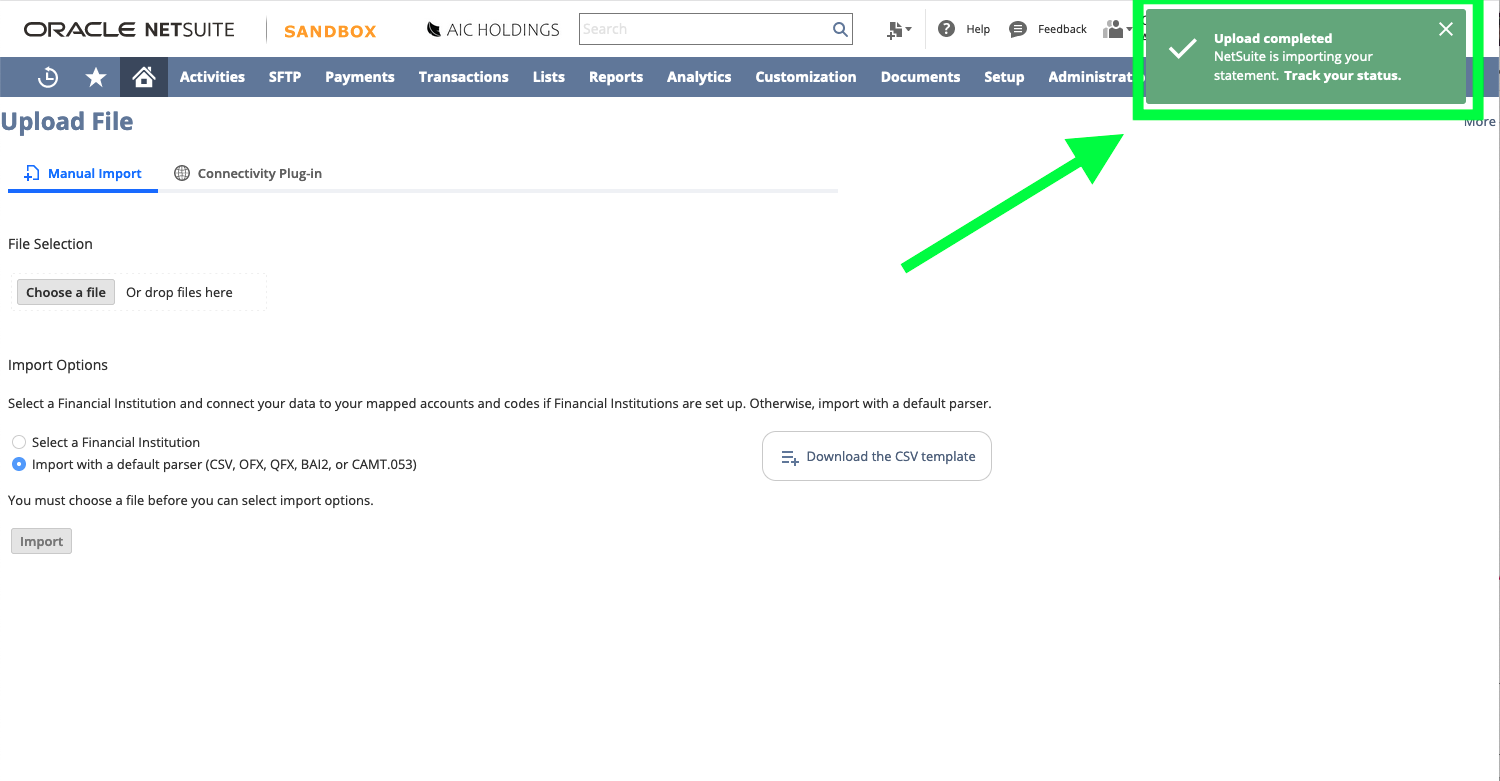Click the 'Upload completed' notification title
The height and width of the screenshot is (781, 1500).
(1273, 38)
